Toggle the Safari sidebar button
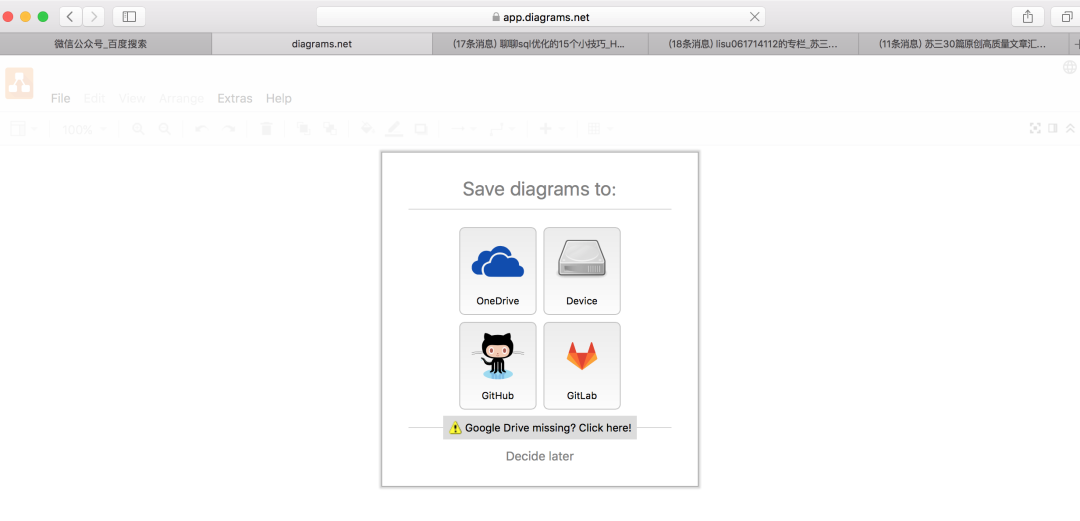 coord(129,16)
